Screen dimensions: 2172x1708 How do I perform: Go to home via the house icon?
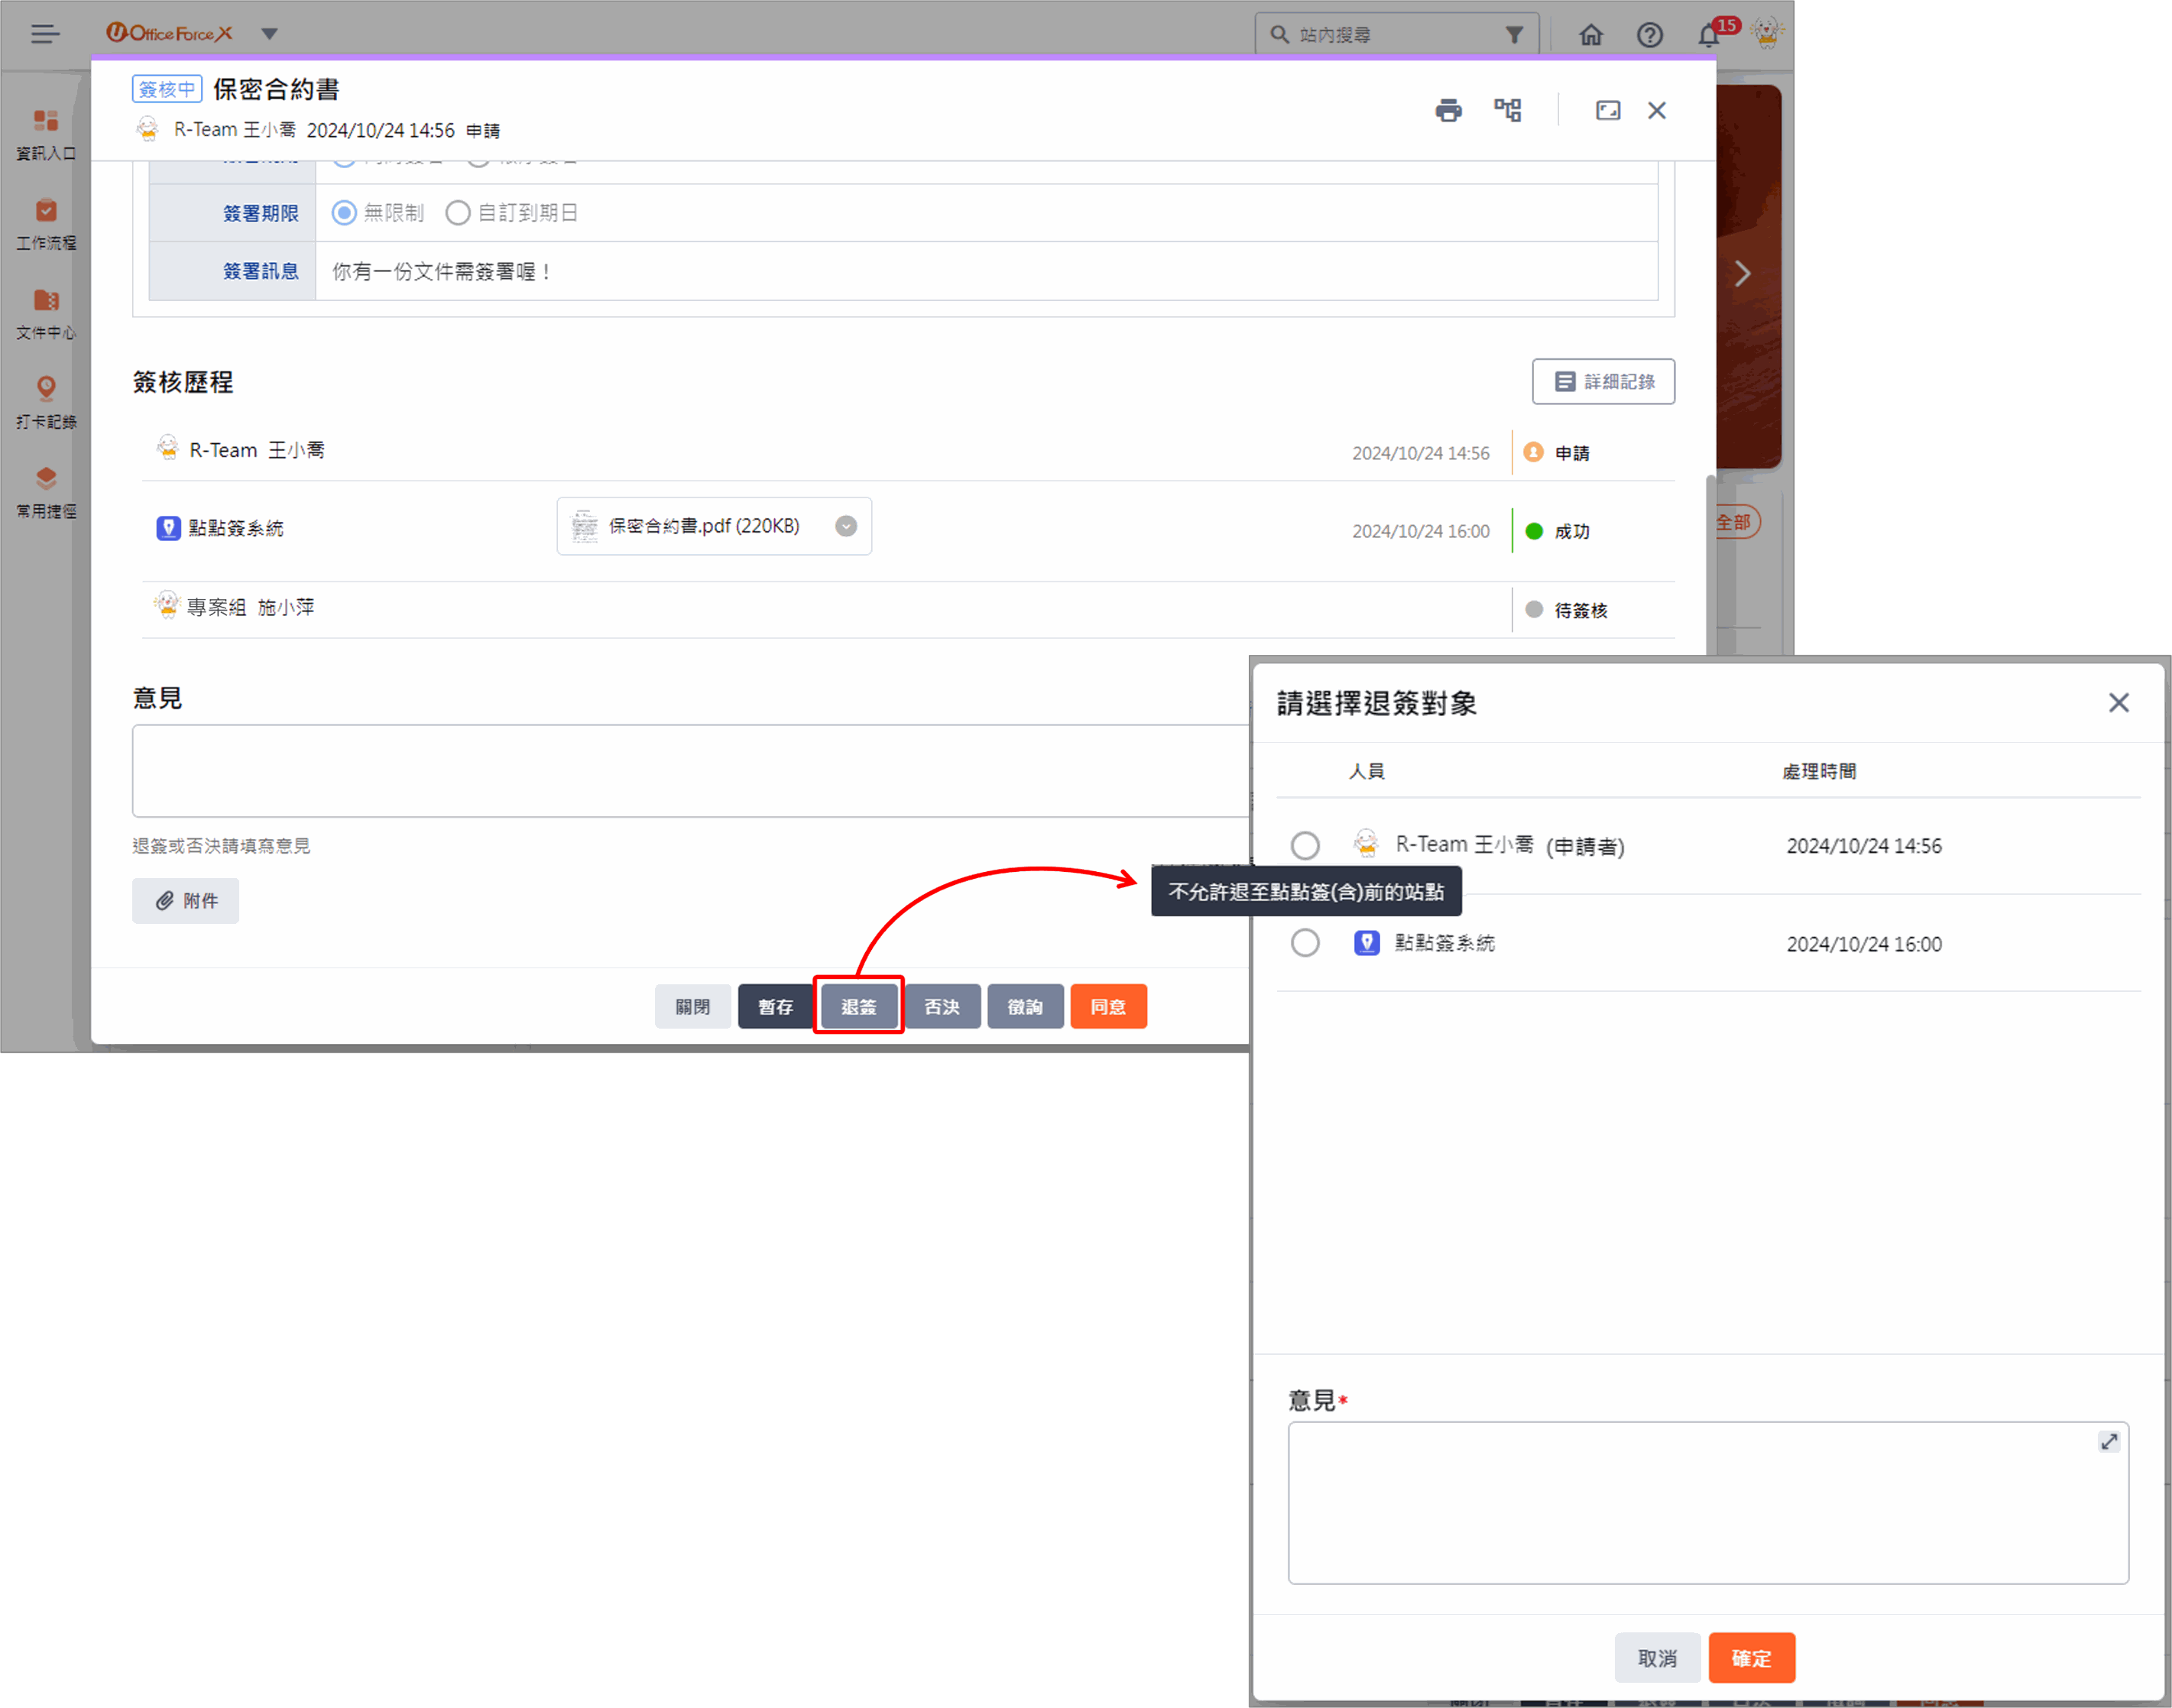(x=1590, y=35)
